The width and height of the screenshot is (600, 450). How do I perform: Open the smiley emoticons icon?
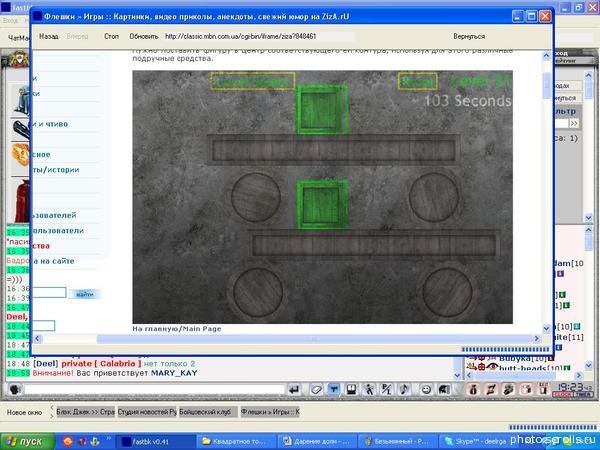coord(426,390)
